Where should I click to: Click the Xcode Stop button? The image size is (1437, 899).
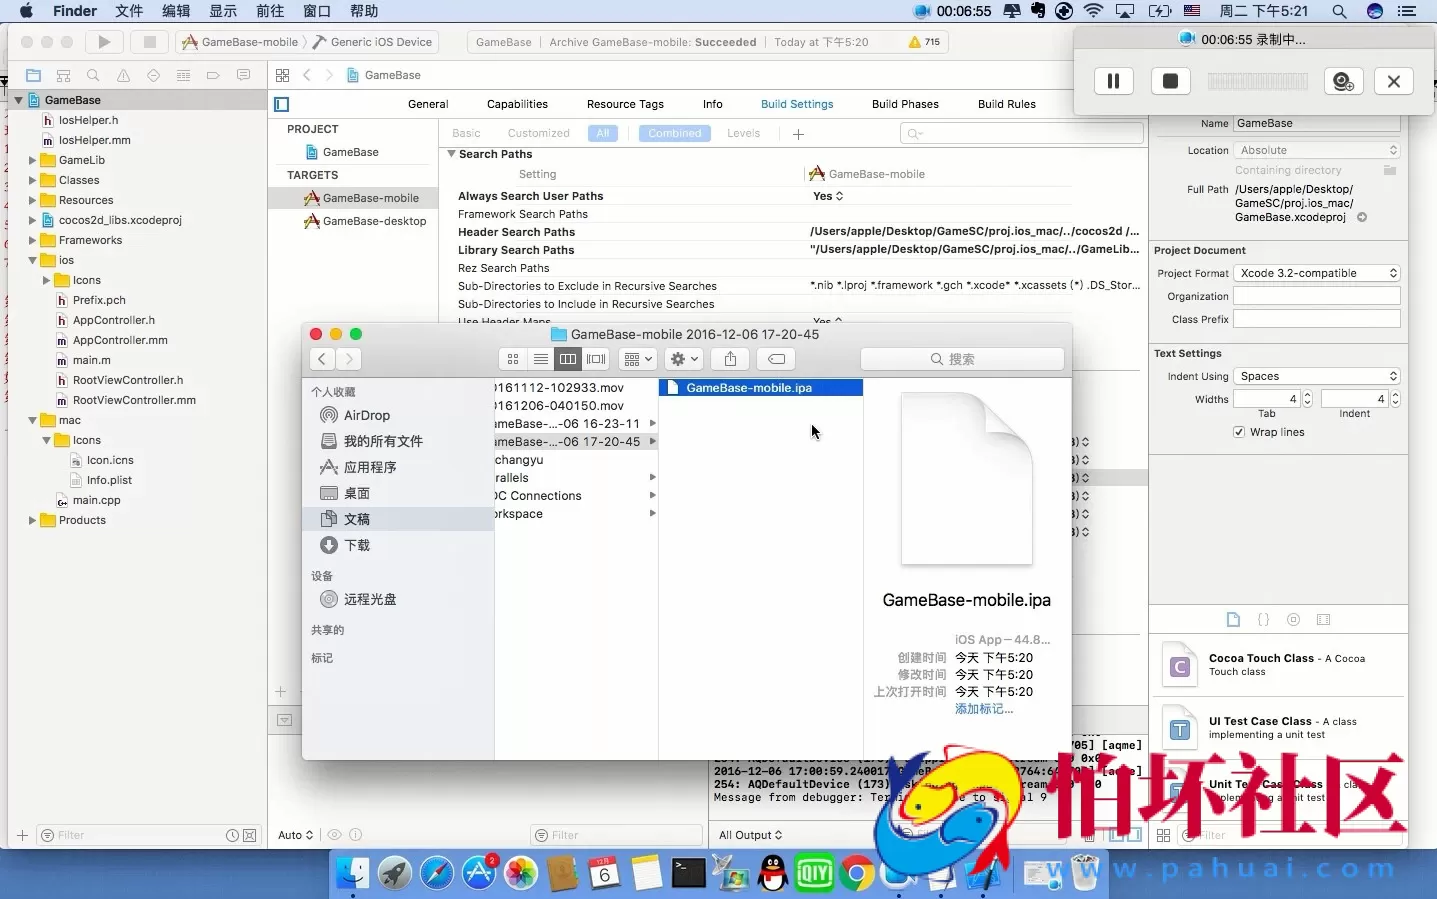[x=150, y=42]
